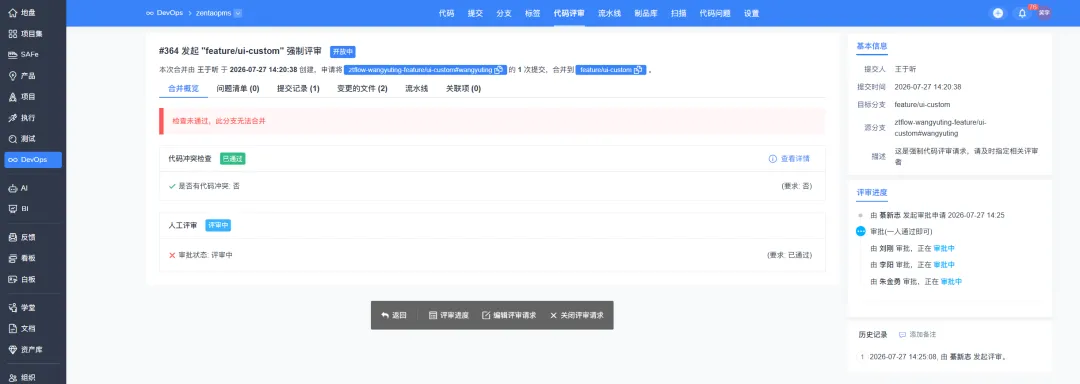This screenshot has height=384, width=1080.
Task: Open 产品 product icon in sidebar
Action: pyautogui.click(x=12, y=76)
